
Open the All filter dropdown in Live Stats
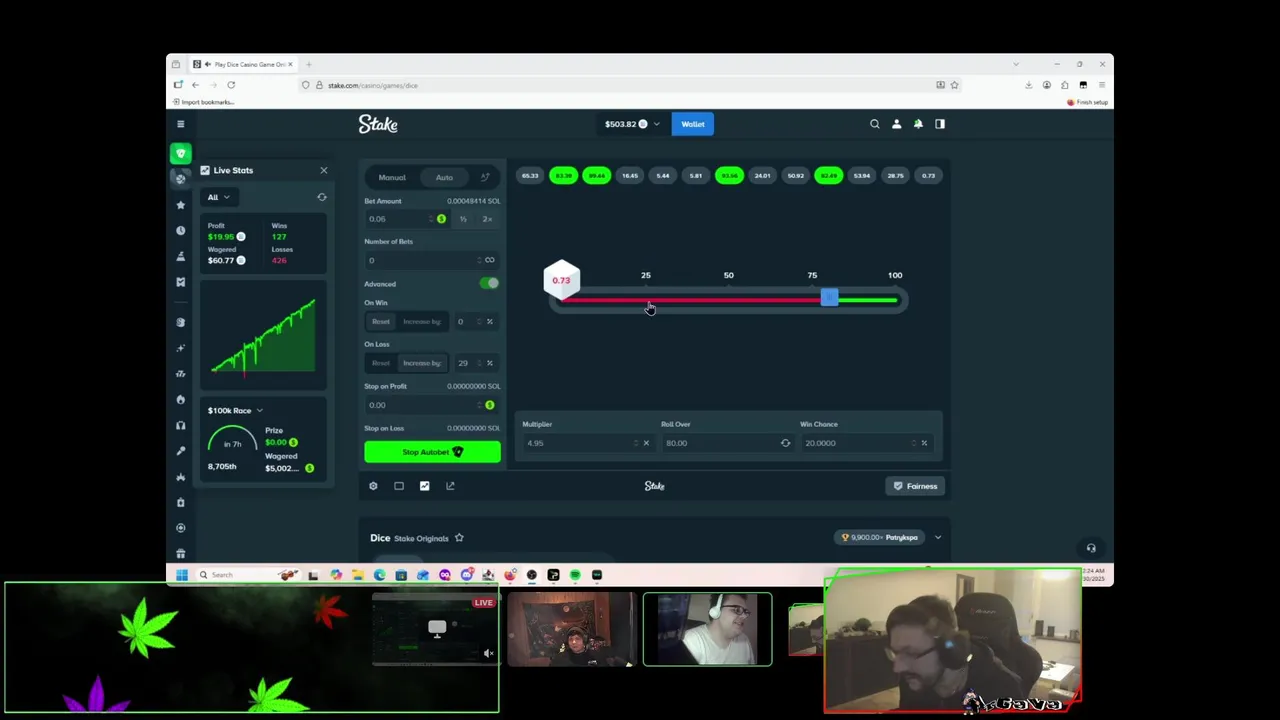218,197
